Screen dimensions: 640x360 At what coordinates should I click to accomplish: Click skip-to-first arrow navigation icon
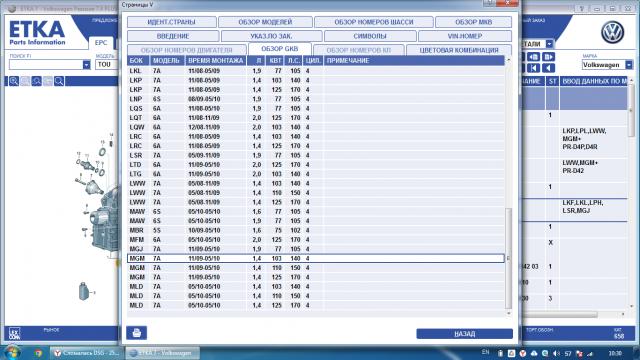[x=533, y=68]
